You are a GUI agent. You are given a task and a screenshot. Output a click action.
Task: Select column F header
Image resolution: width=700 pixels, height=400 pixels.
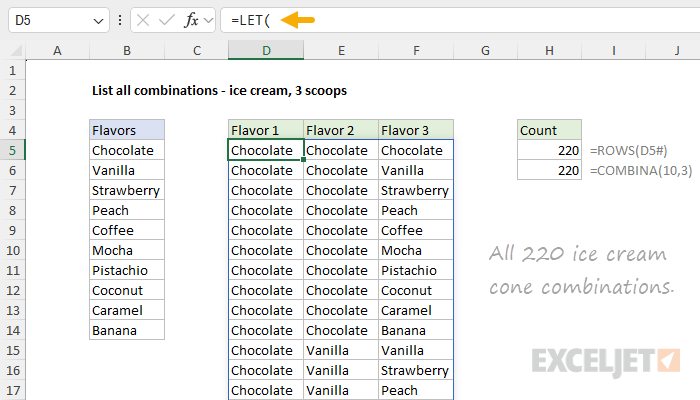(x=416, y=50)
